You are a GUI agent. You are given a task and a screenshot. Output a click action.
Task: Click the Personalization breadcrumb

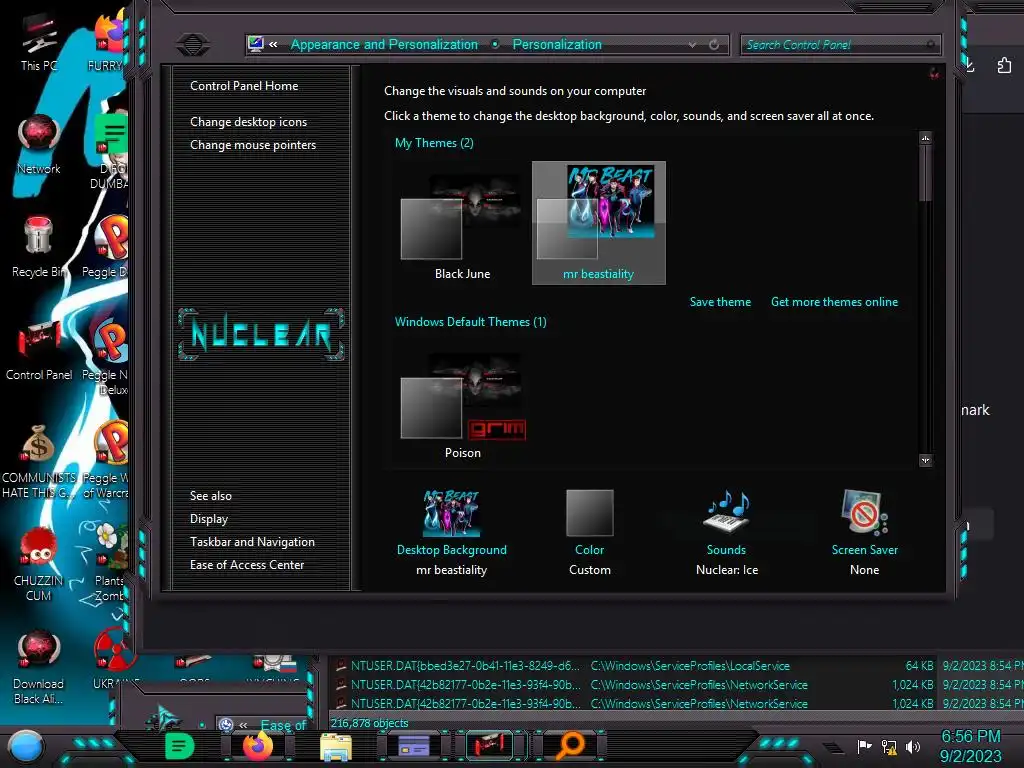click(557, 44)
